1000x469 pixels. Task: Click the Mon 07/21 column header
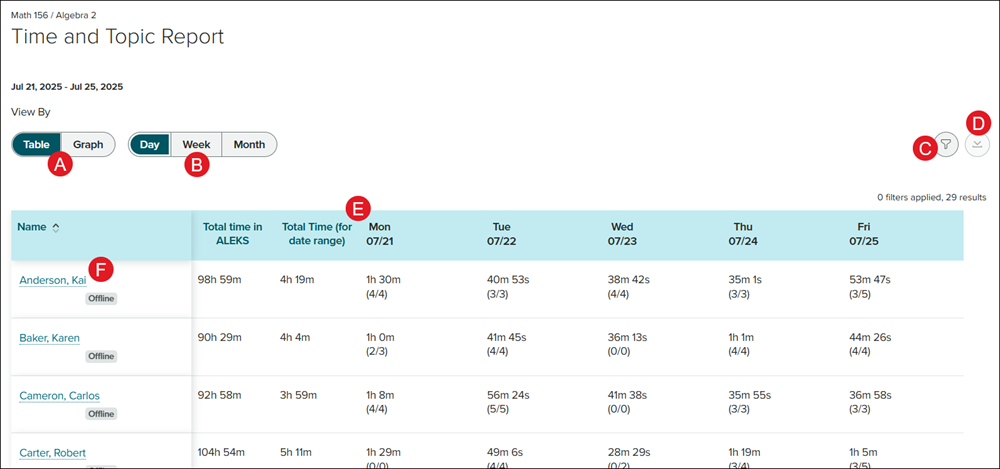click(380, 234)
